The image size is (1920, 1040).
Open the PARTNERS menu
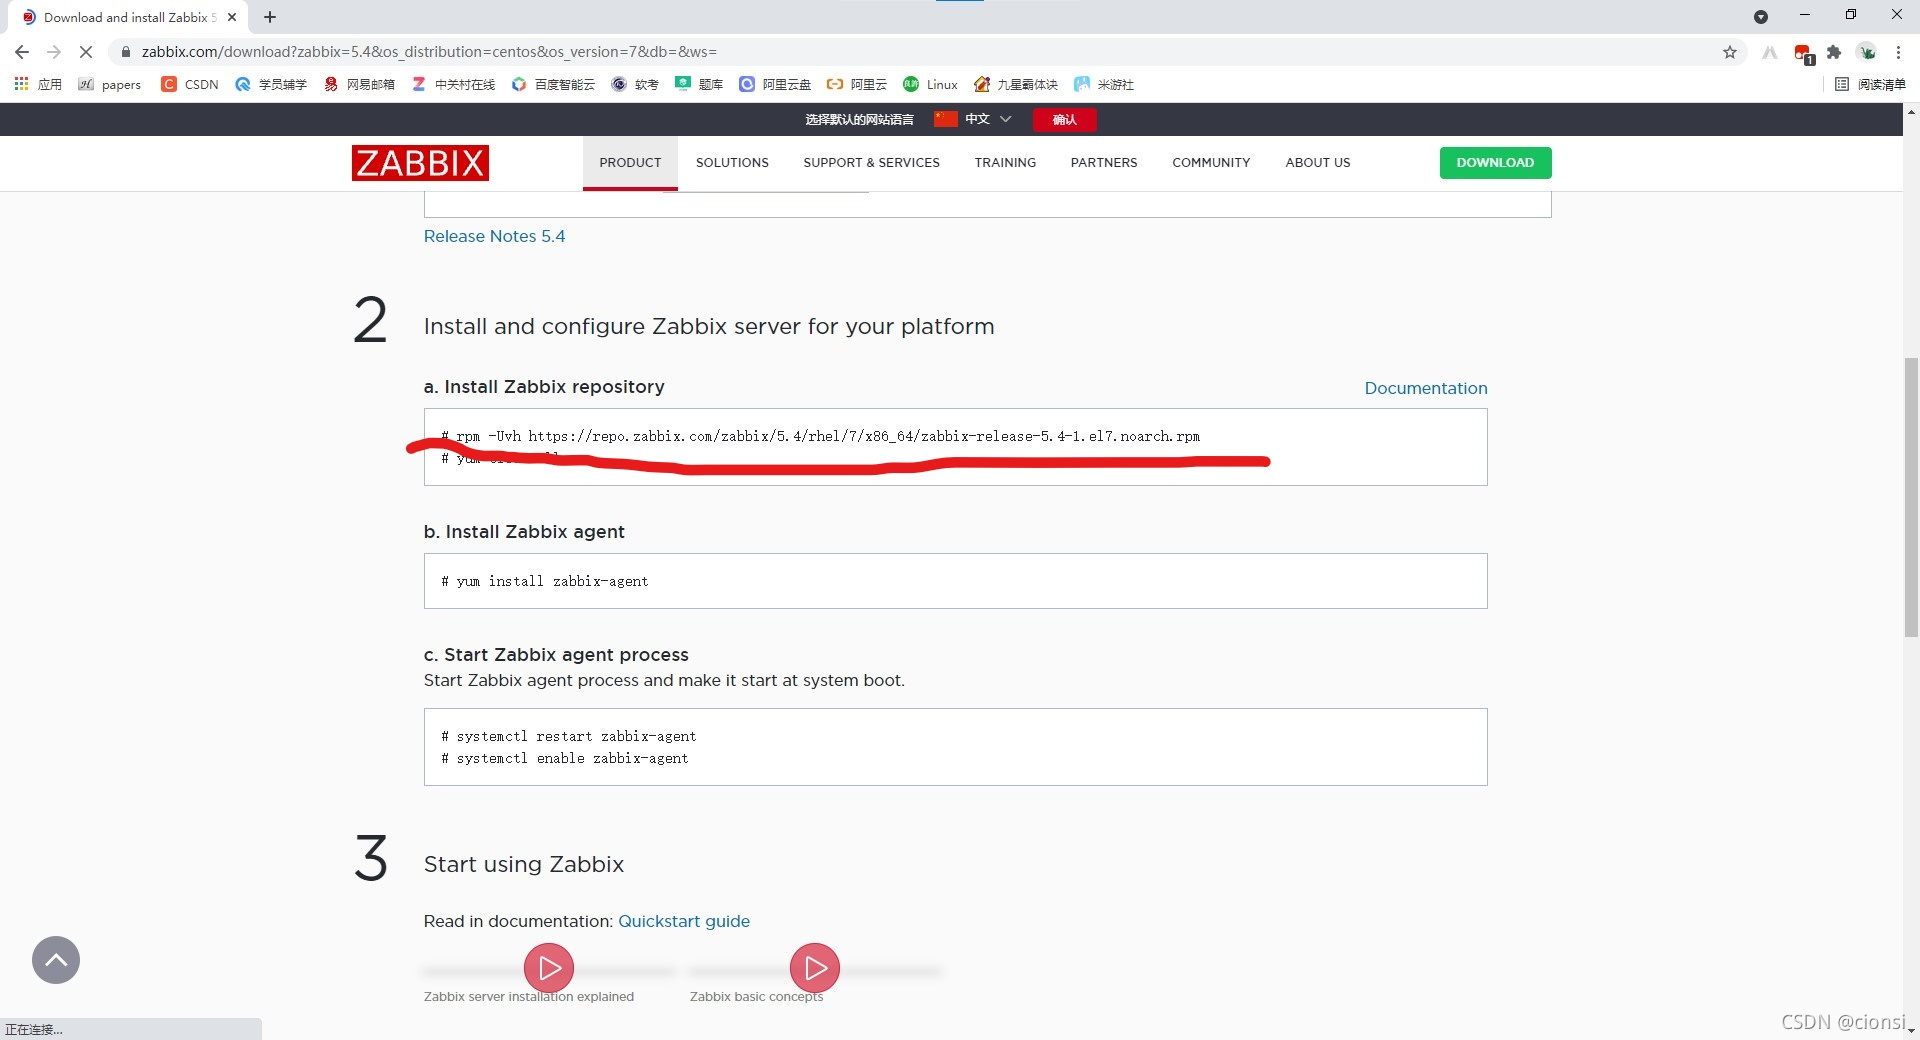click(1104, 162)
